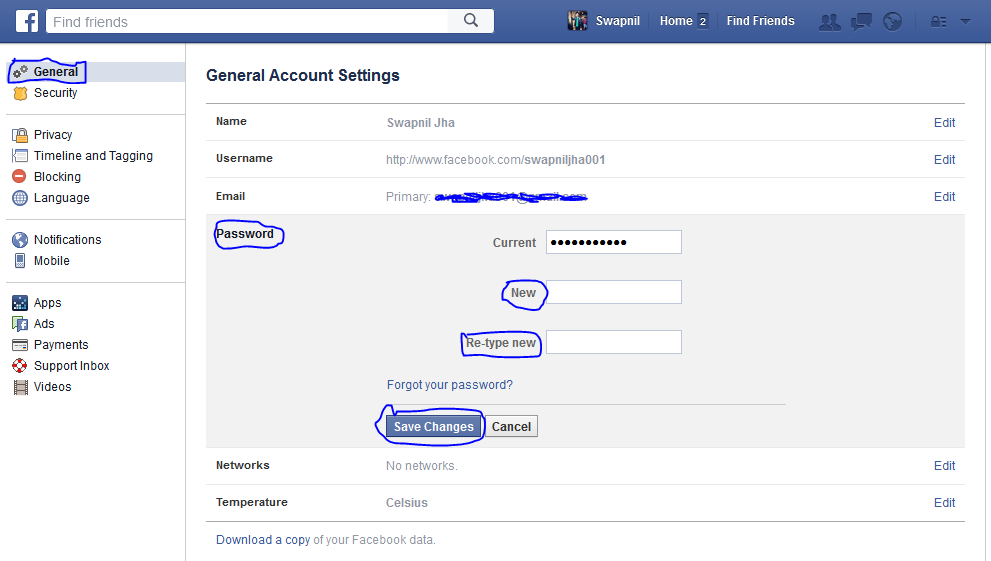Open the Notifications globe icon
Image resolution: width=991 pixels, height=561 pixels.
(892, 22)
